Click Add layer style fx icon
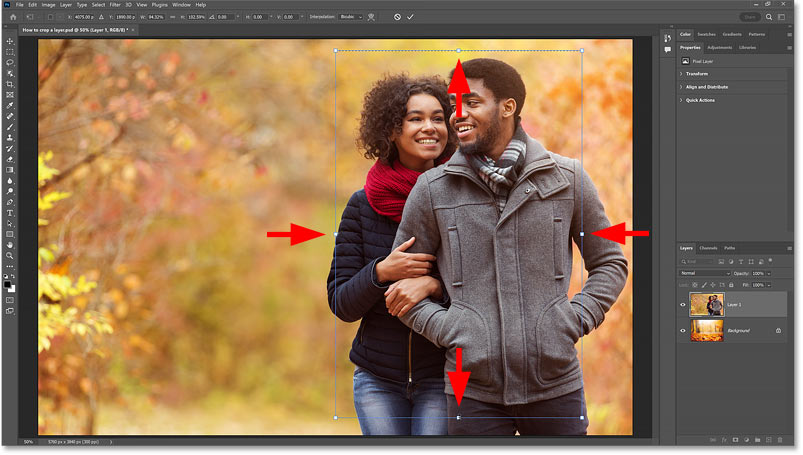Viewport: 803px width, 455px height. 724,440
